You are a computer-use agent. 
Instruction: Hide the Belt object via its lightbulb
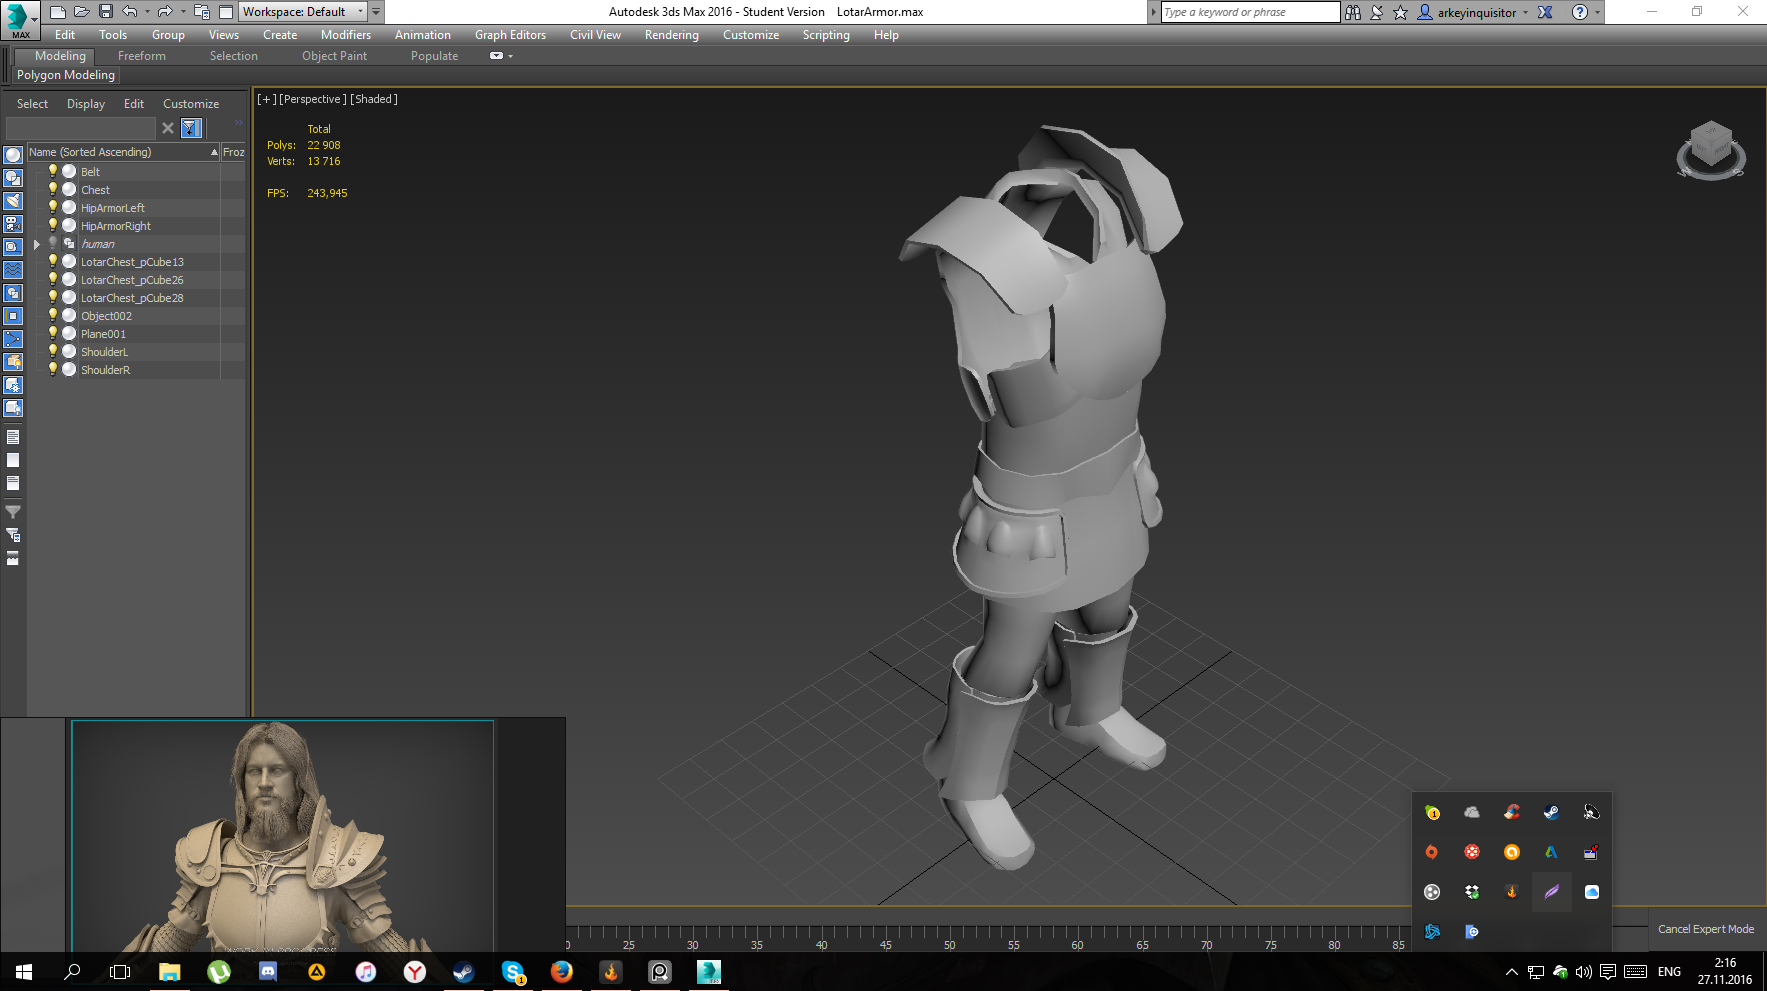[x=53, y=171]
